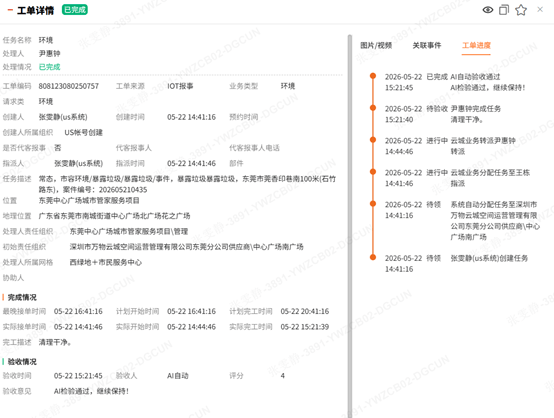Click creator 张雯静(us系统) in 创建人 row
Image resolution: width=554 pixels, height=418 pixels.
click(x=63, y=117)
